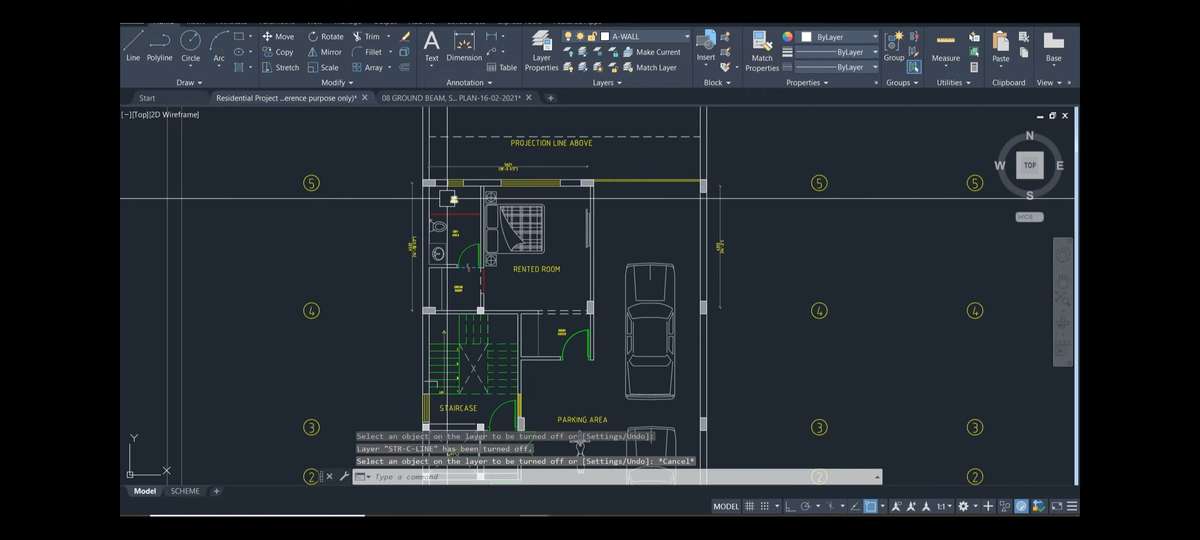
Task: Click the Scale tool
Action: pos(323,68)
